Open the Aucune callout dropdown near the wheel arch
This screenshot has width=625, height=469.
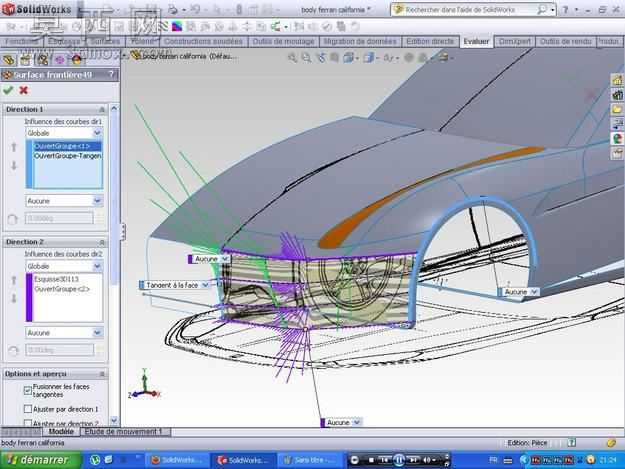[x=534, y=292]
